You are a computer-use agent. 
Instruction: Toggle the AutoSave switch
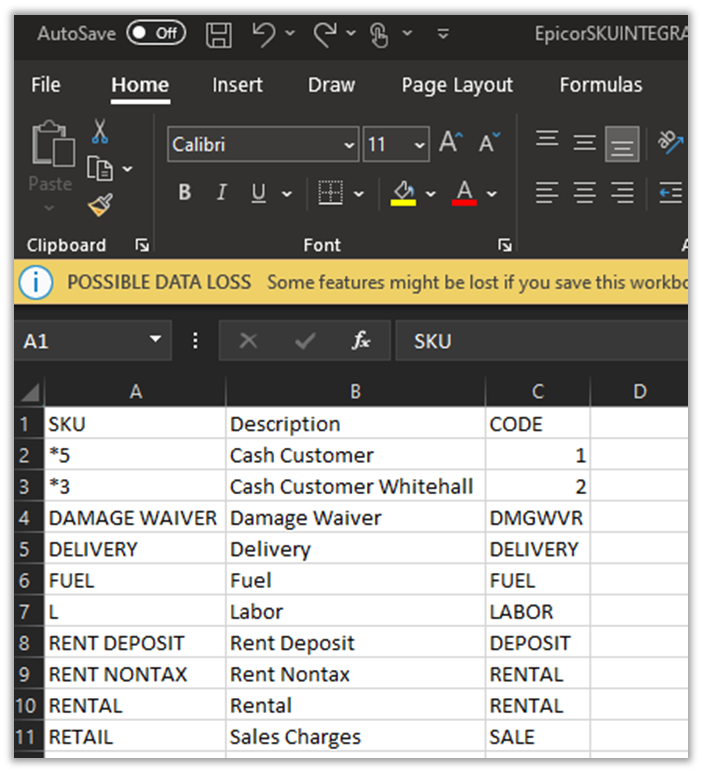coord(156,33)
